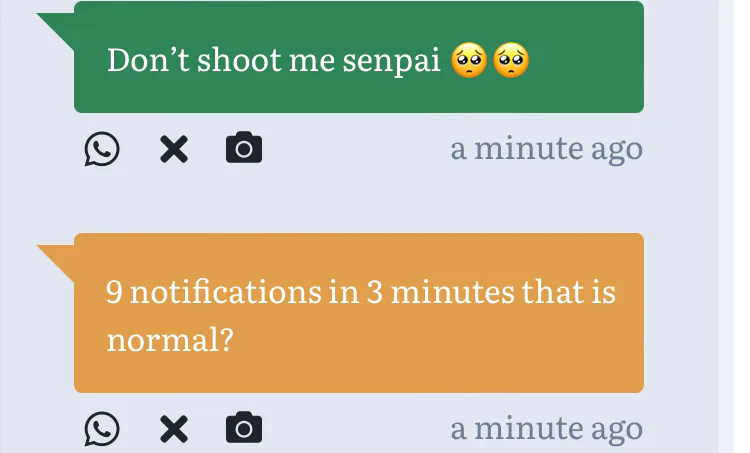
Task: Click the camera icon under the green message
Action: (244, 150)
